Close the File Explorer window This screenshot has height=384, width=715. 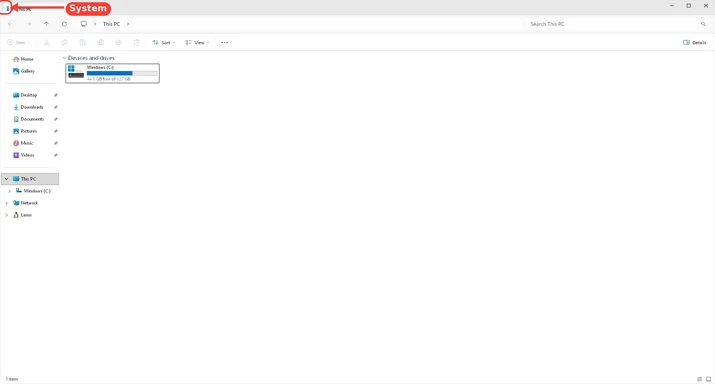(706, 6)
